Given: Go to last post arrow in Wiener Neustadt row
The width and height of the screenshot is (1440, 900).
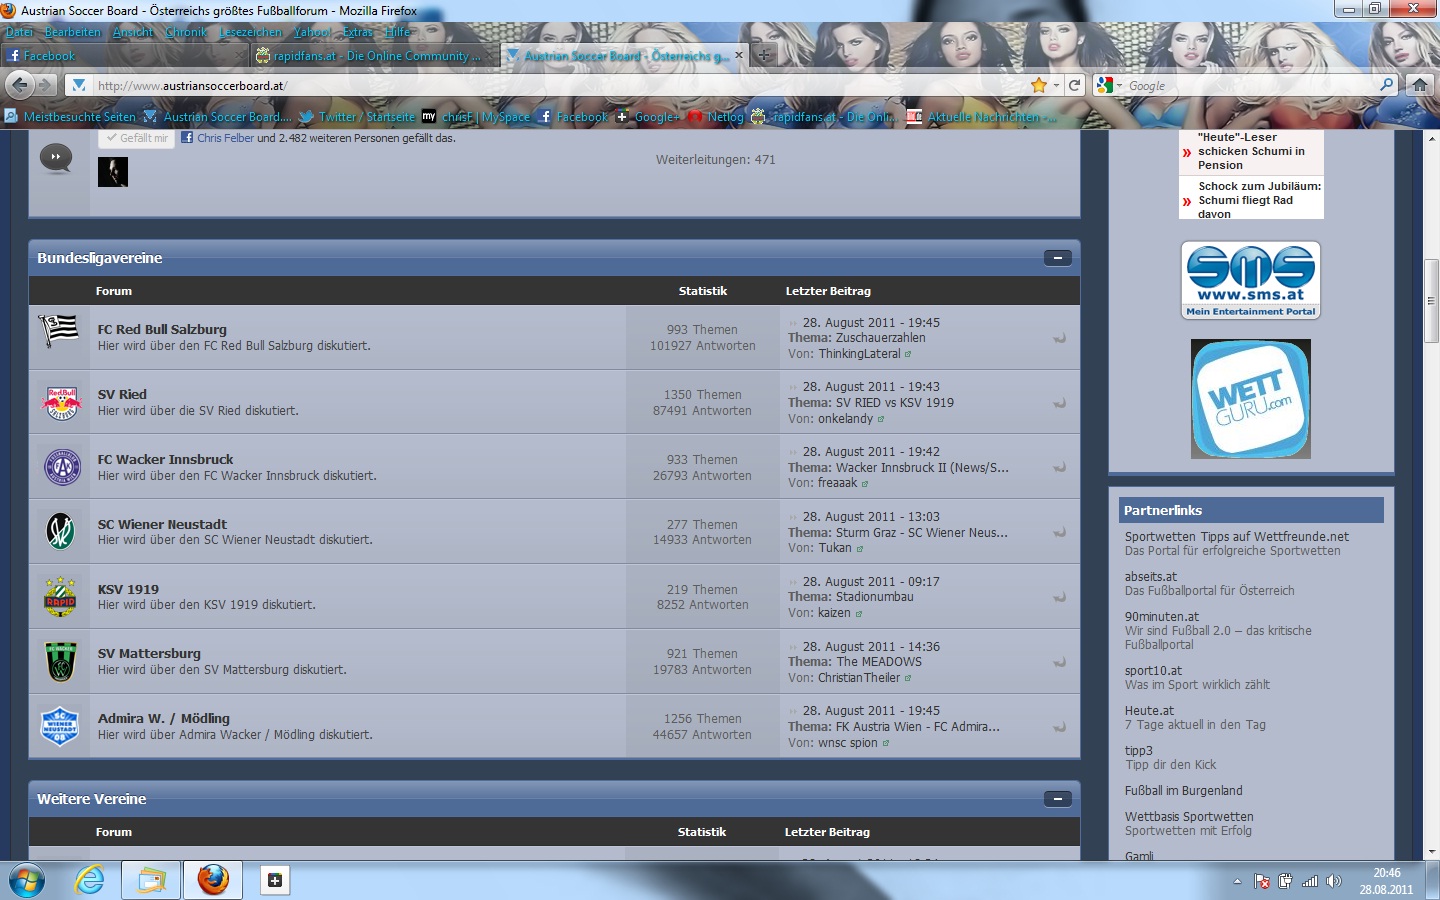Looking at the screenshot, I should click(x=1059, y=532).
